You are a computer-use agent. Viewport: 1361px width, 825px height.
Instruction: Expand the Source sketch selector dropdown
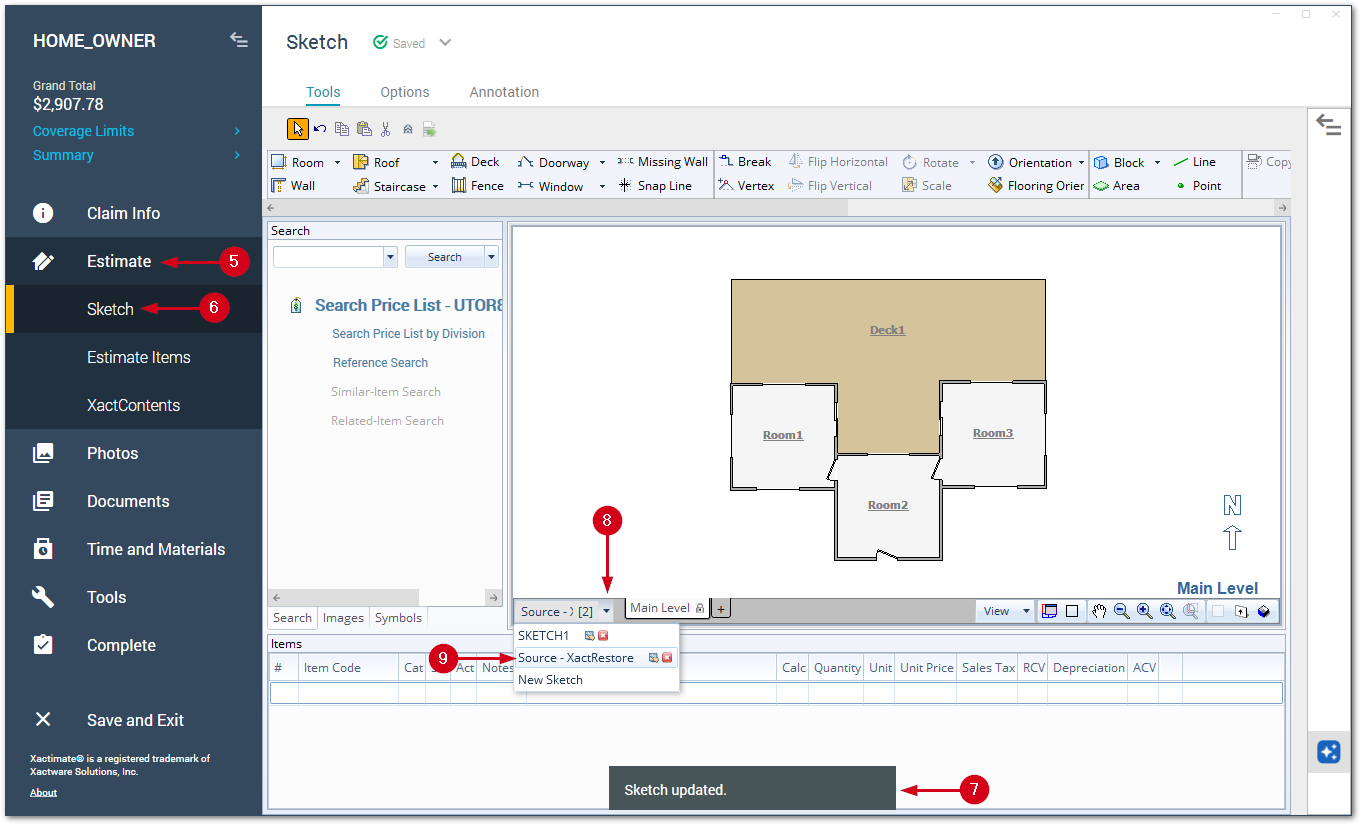click(x=606, y=611)
